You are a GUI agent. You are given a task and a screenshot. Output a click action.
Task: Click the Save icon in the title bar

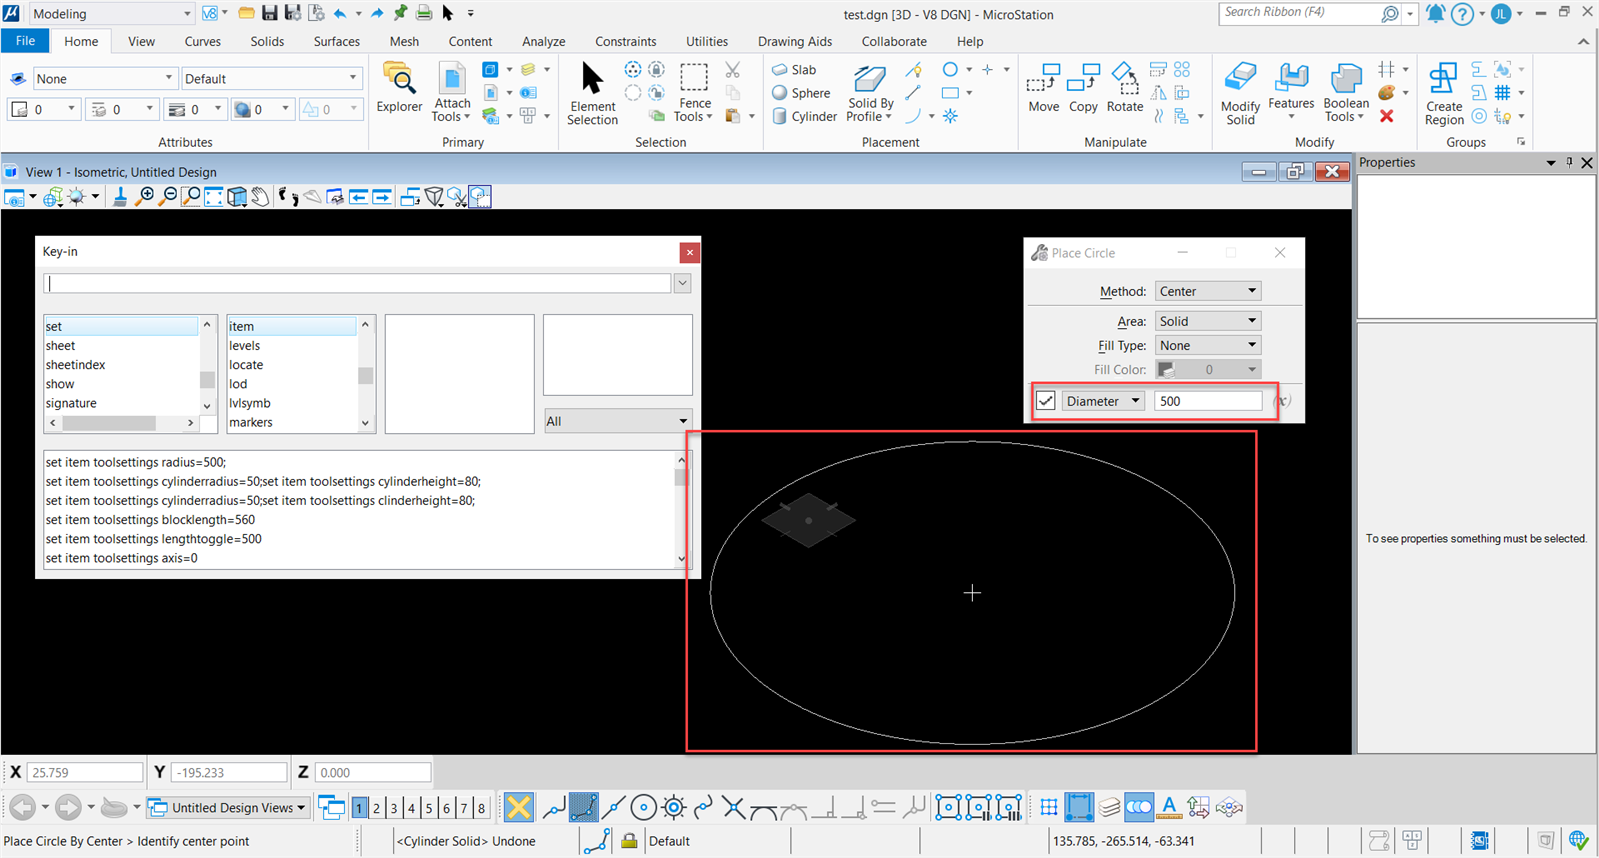point(270,13)
